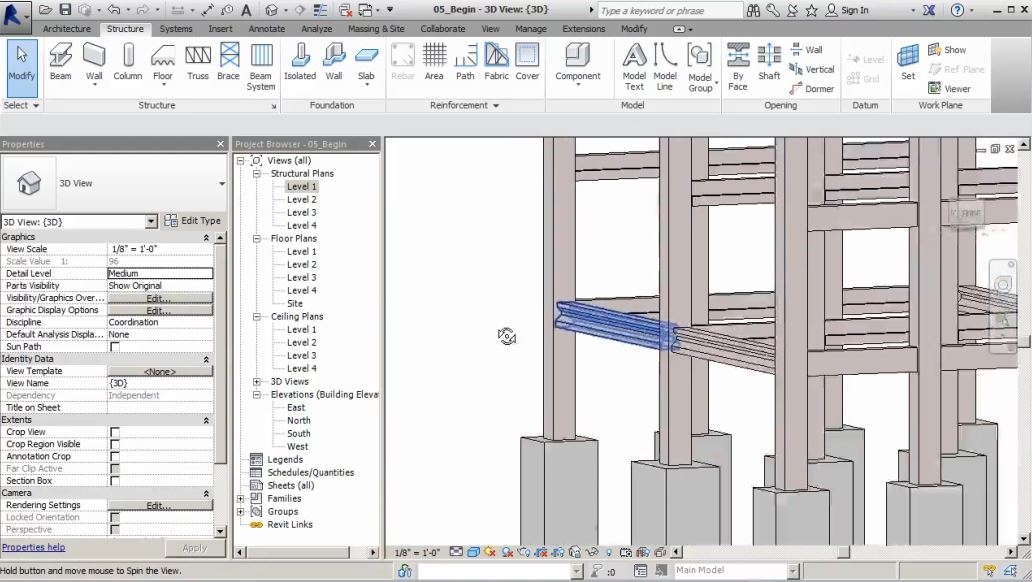Open the Component tool
Image resolution: width=1032 pixels, height=582 pixels.
(577, 65)
